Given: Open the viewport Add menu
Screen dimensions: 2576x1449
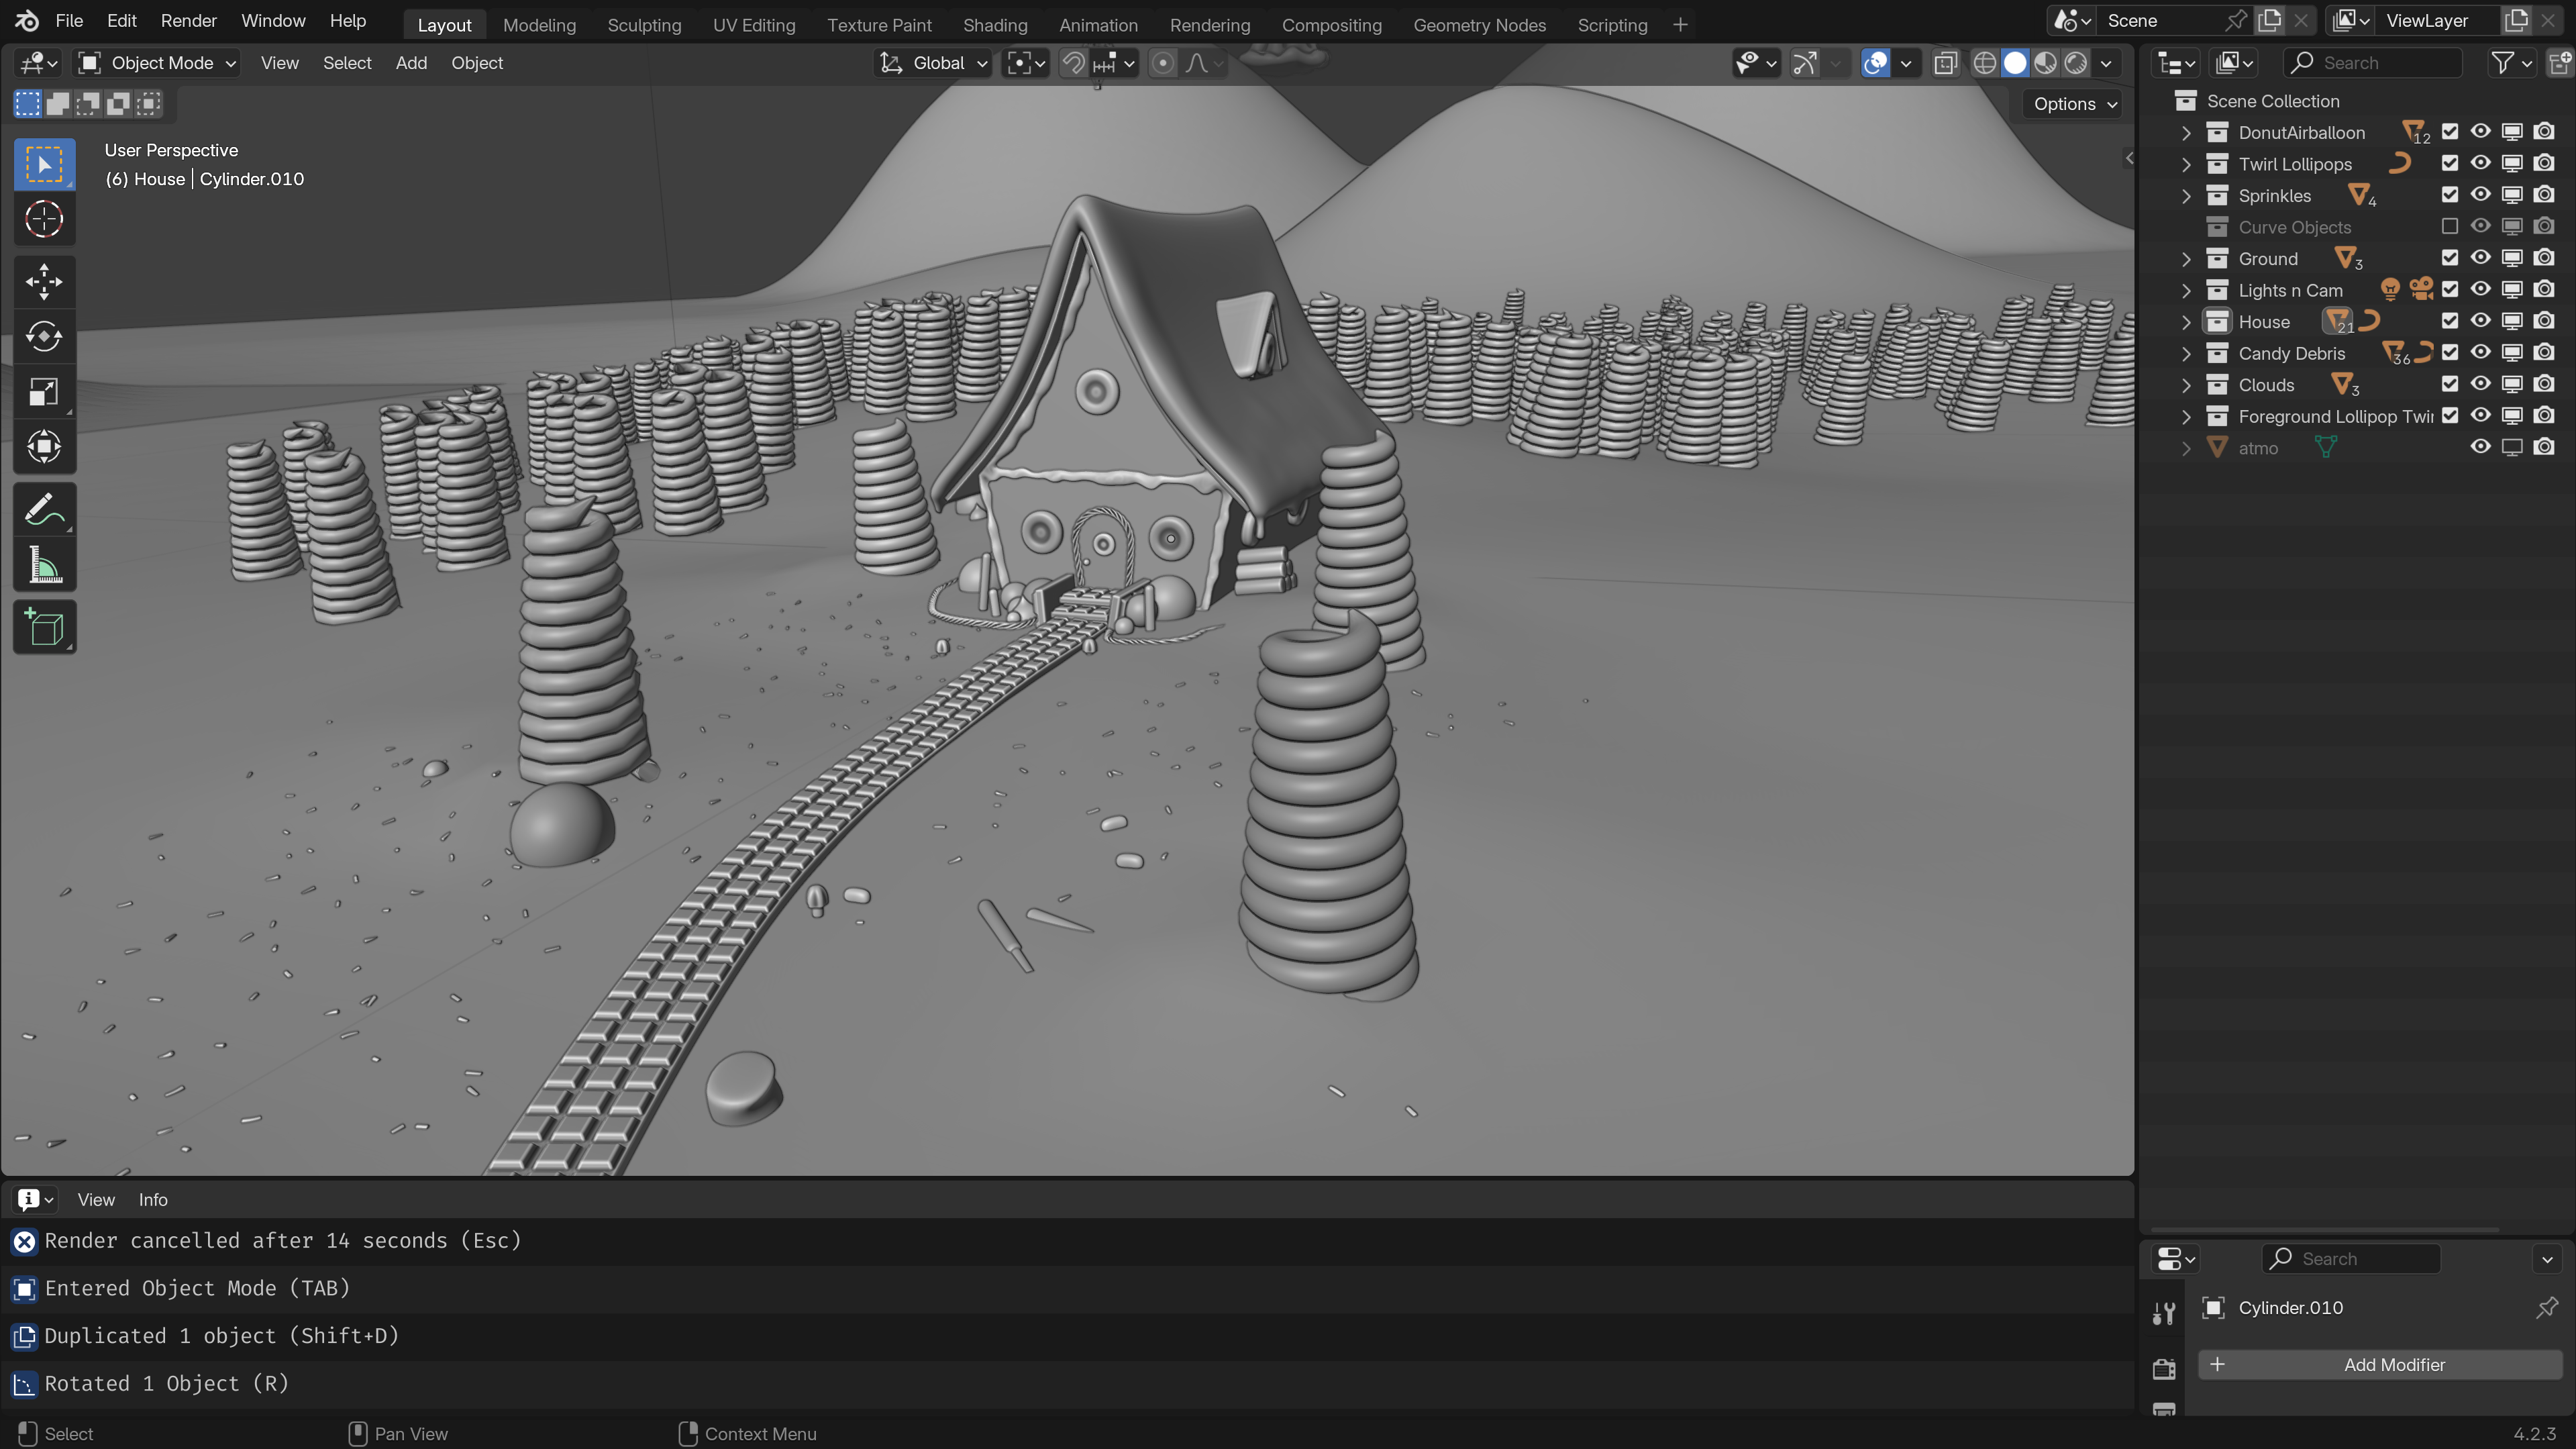Looking at the screenshot, I should [x=411, y=63].
